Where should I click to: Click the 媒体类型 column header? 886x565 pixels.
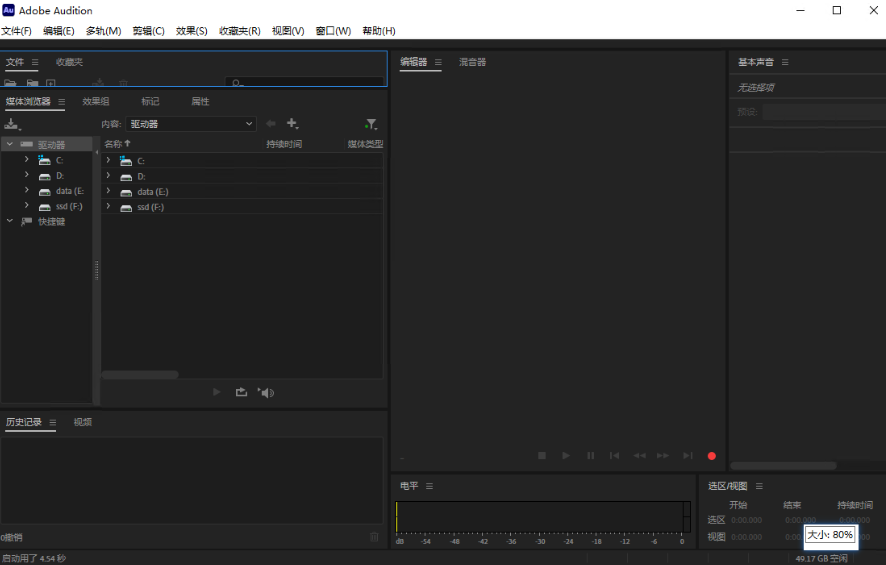(365, 144)
